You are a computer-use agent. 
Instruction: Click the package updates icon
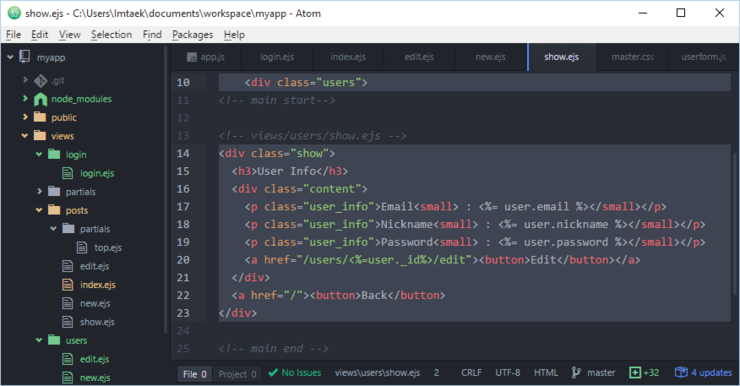(681, 372)
